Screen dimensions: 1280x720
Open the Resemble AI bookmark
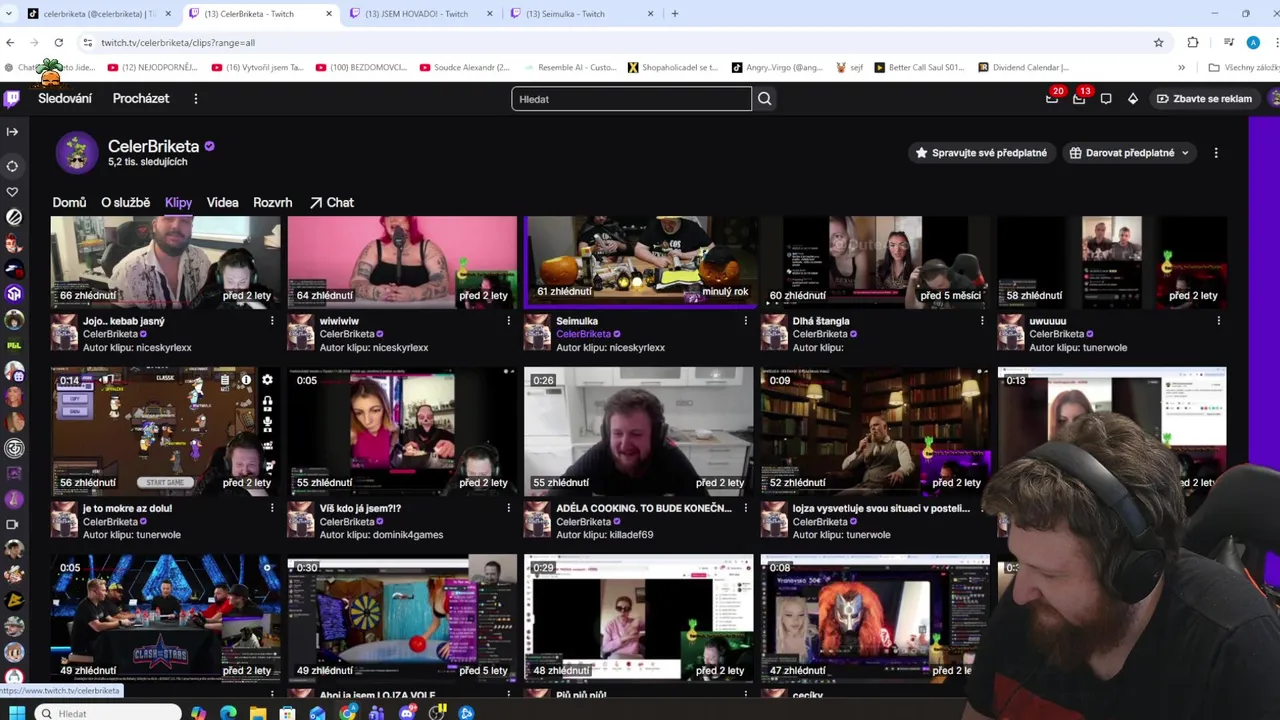569,68
